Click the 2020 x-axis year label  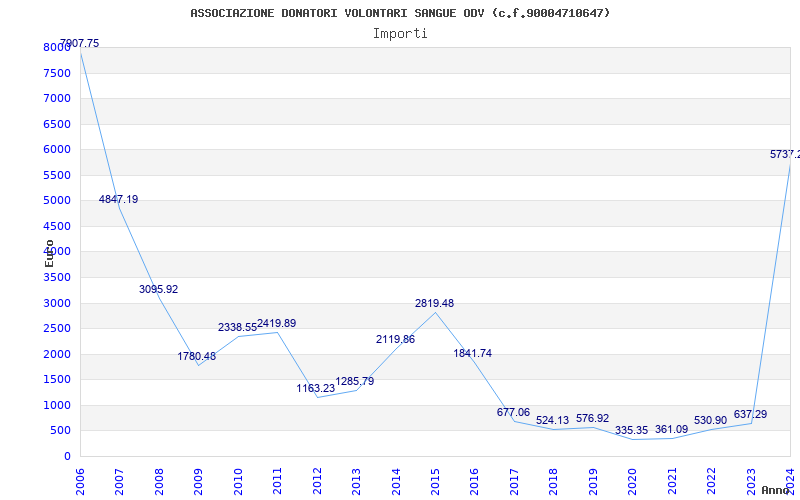(632, 482)
